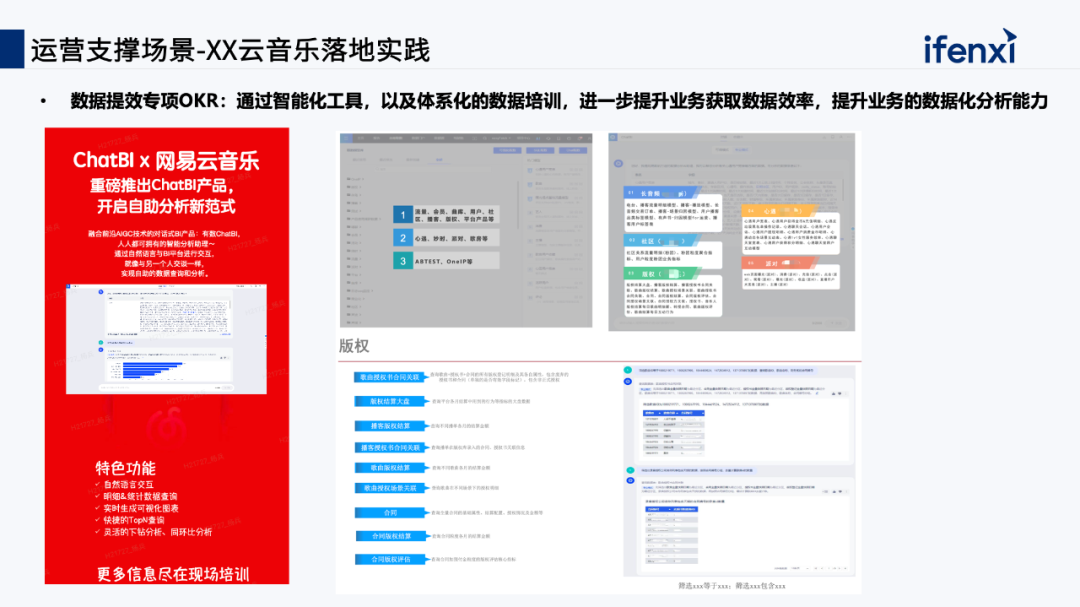Click the teal number 3 box
The width and height of the screenshot is (1080, 607).
(403, 261)
